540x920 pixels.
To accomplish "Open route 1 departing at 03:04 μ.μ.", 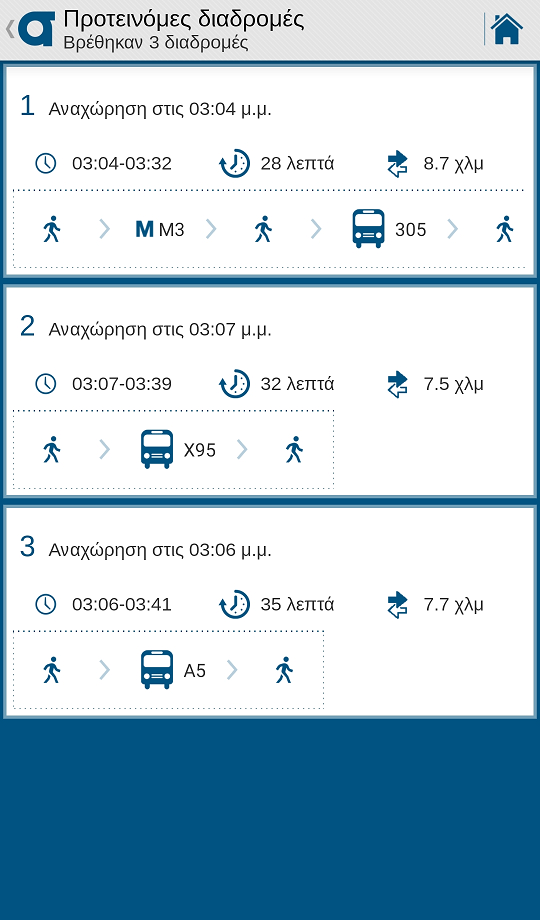I will point(269,171).
